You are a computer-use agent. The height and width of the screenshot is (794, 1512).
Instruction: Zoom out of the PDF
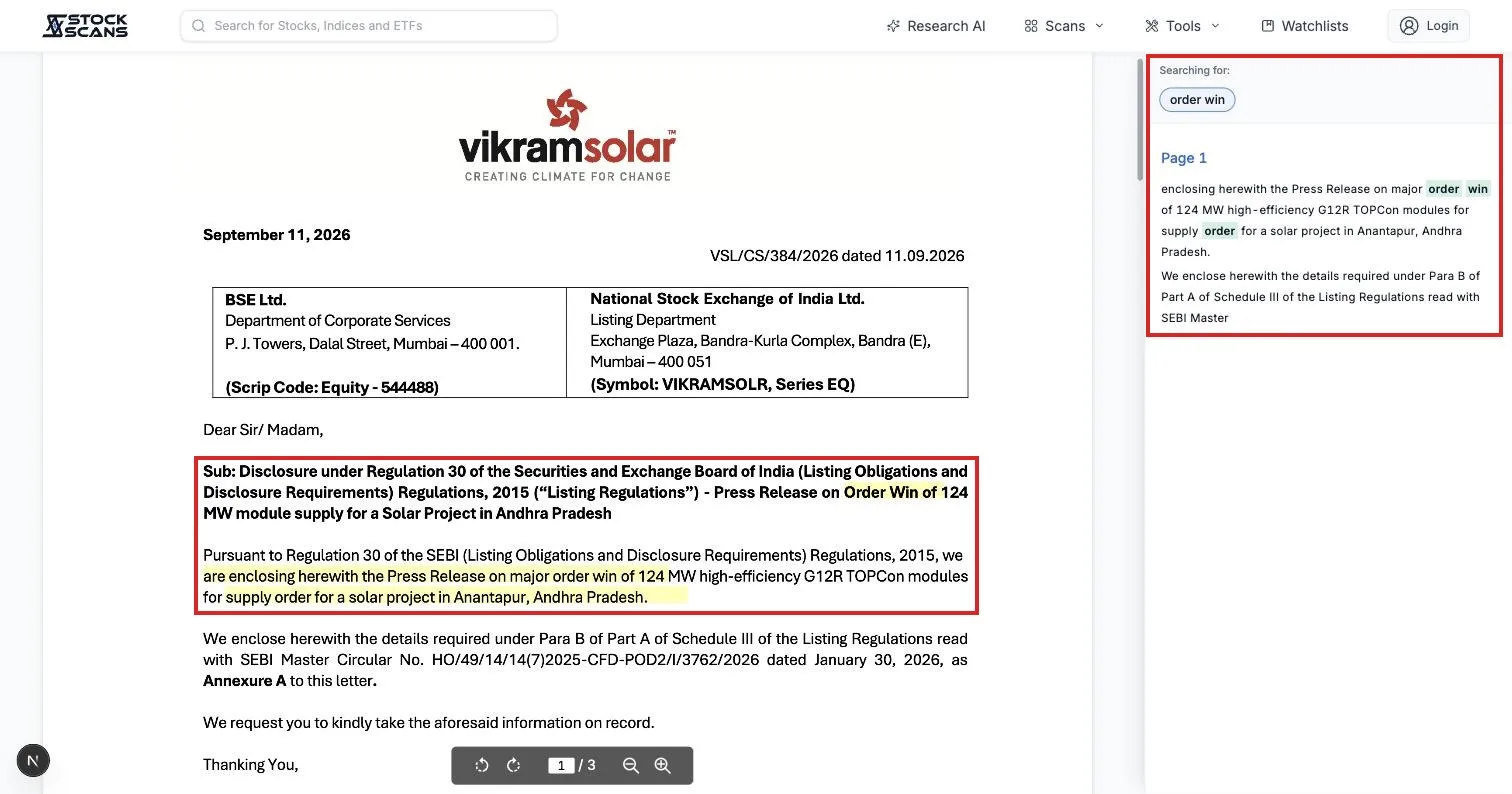630,765
